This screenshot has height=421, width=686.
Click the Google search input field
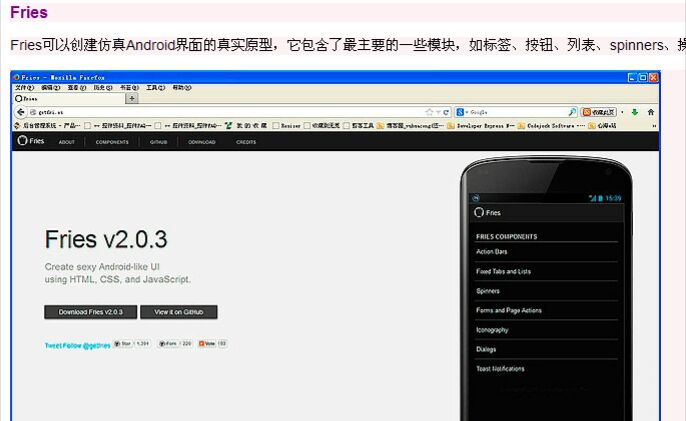pyautogui.click(x=518, y=112)
